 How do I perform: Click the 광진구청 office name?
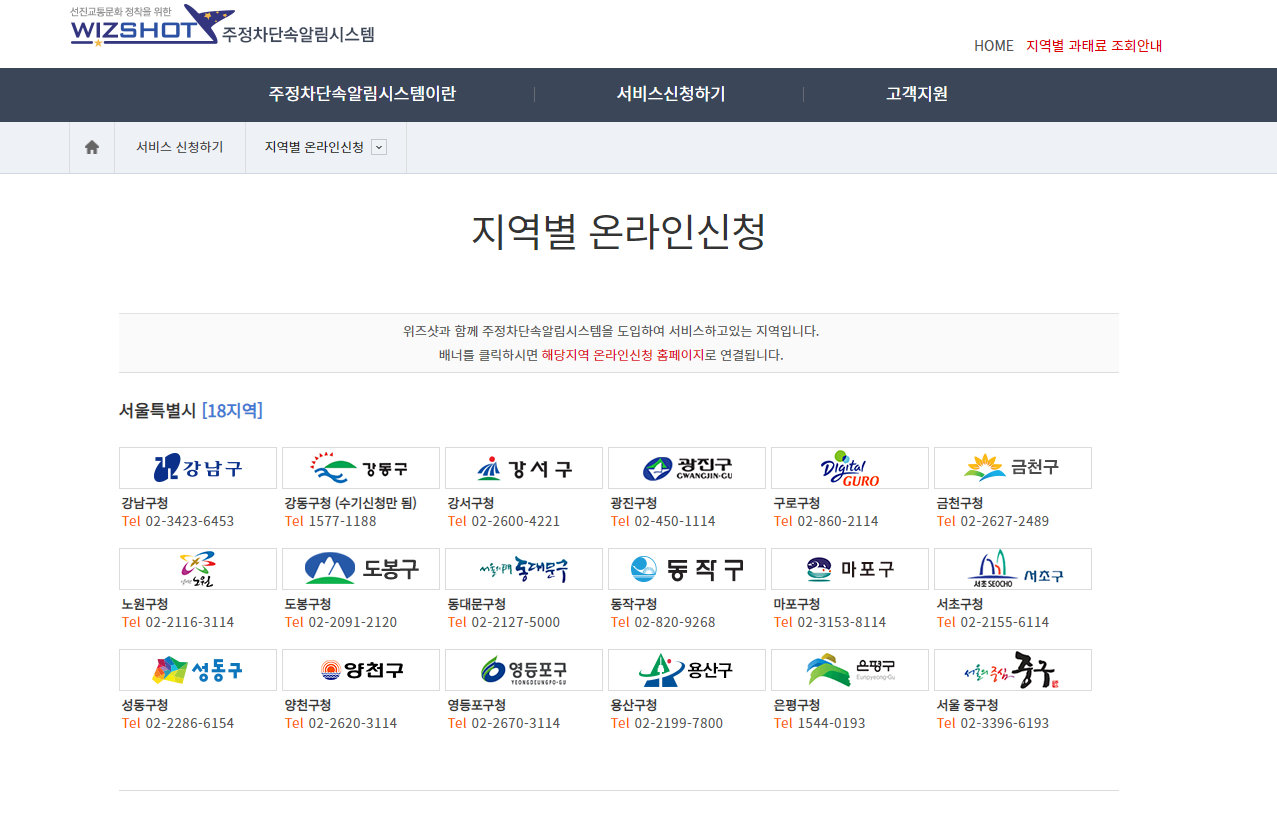point(634,503)
